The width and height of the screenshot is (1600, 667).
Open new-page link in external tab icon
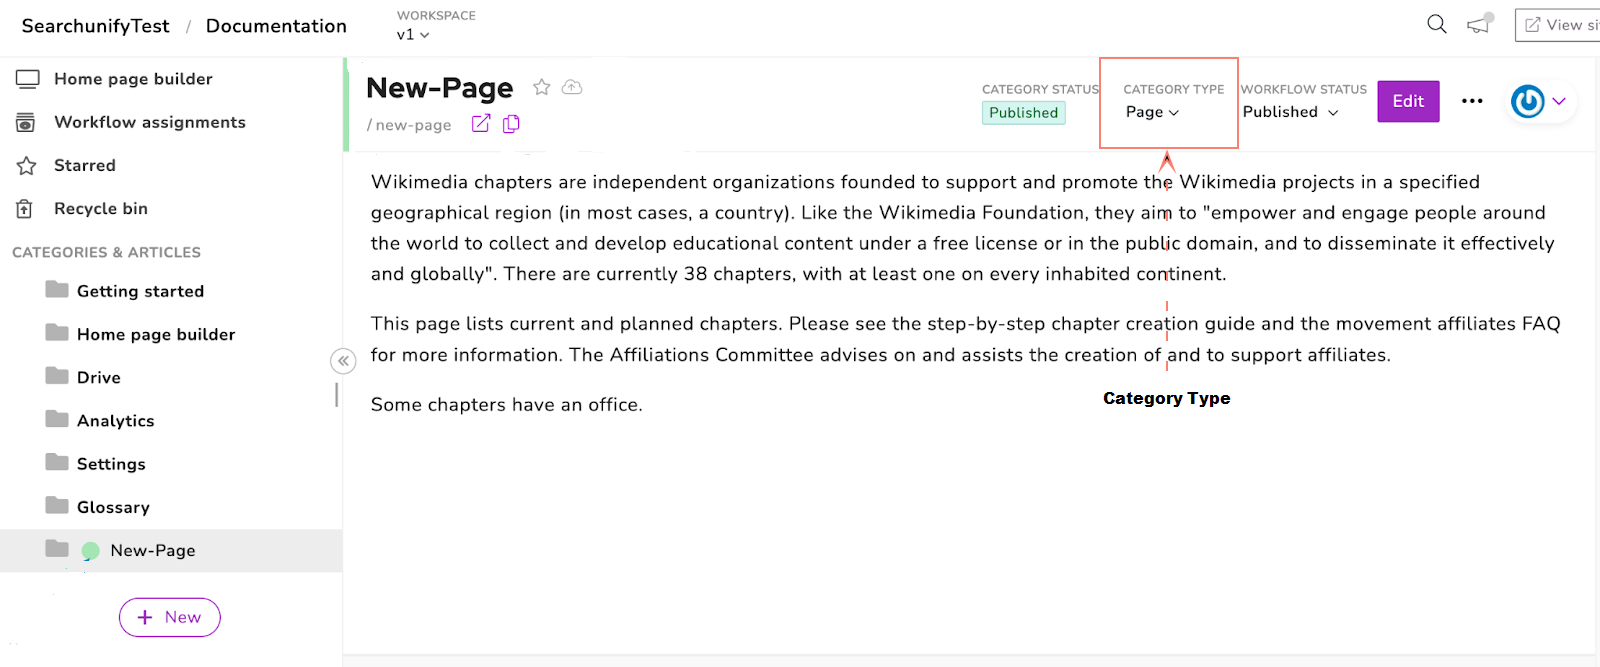pos(481,124)
